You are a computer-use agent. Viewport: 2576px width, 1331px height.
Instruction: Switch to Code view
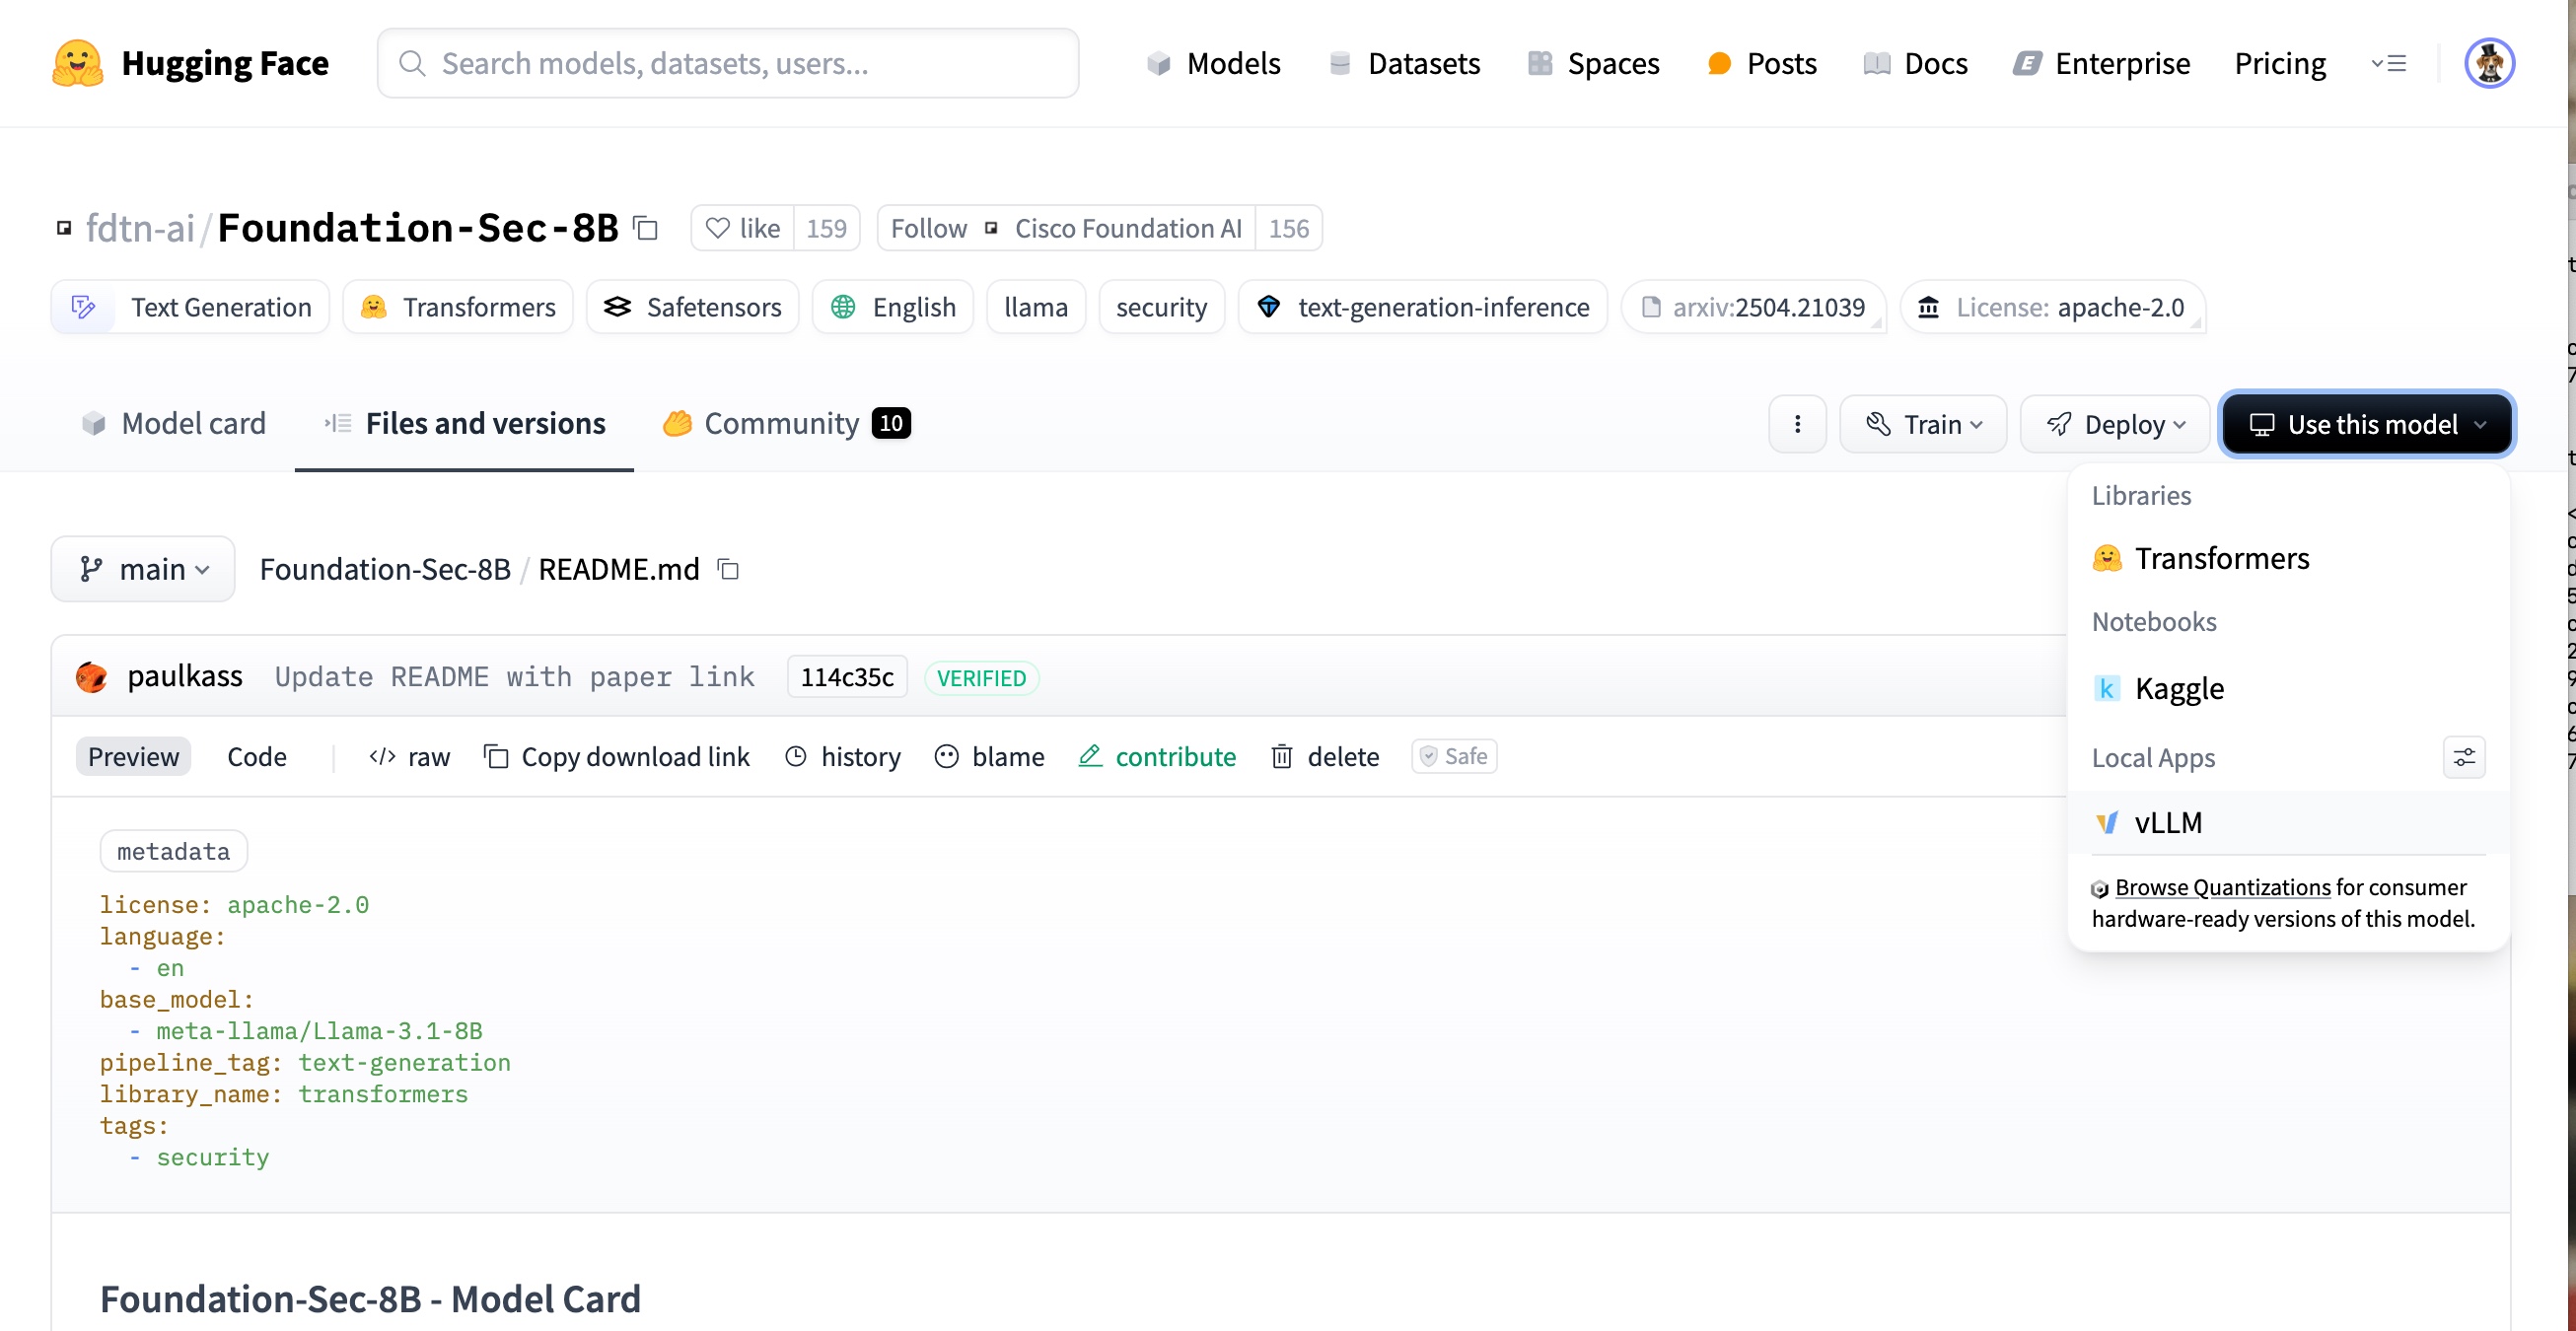click(x=257, y=757)
